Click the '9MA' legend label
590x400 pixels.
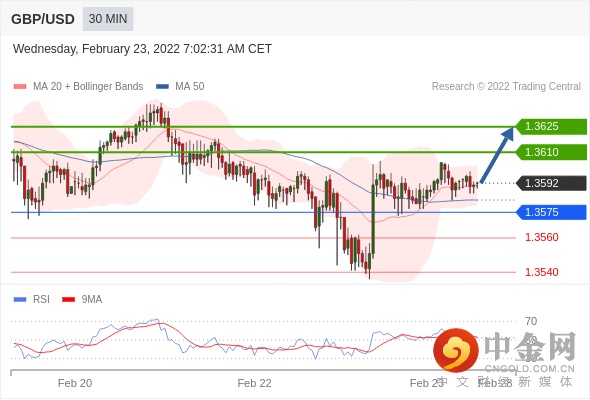92,300
